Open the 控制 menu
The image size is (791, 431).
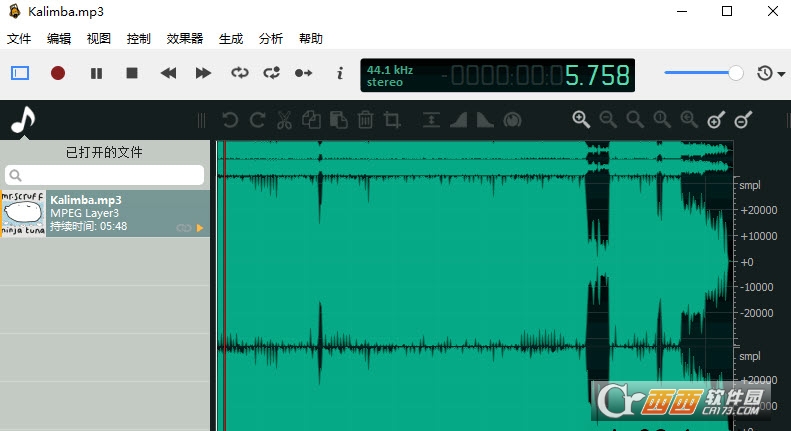coord(139,39)
